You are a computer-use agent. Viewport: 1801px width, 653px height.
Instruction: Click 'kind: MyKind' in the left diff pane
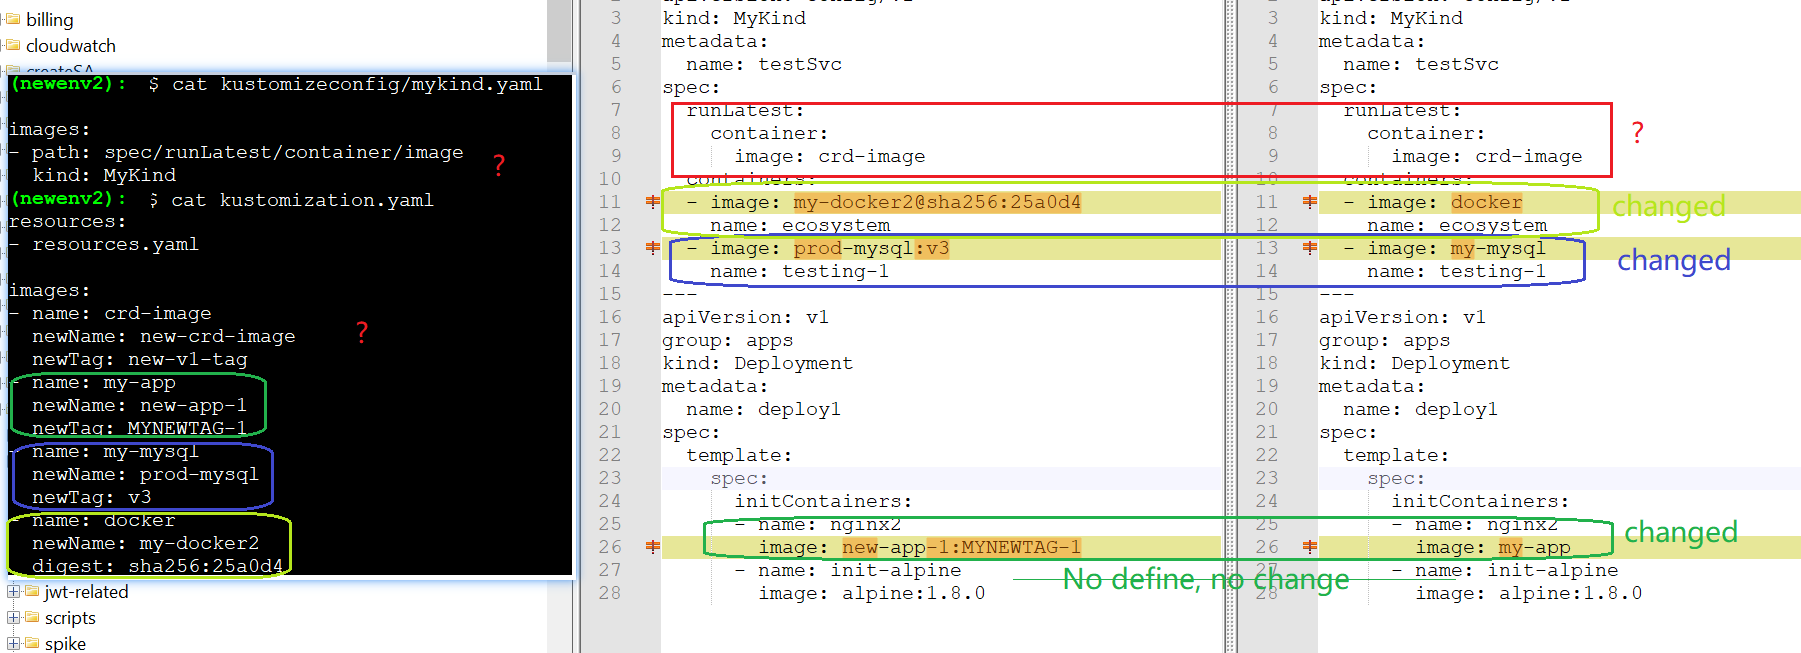pos(734,18)
